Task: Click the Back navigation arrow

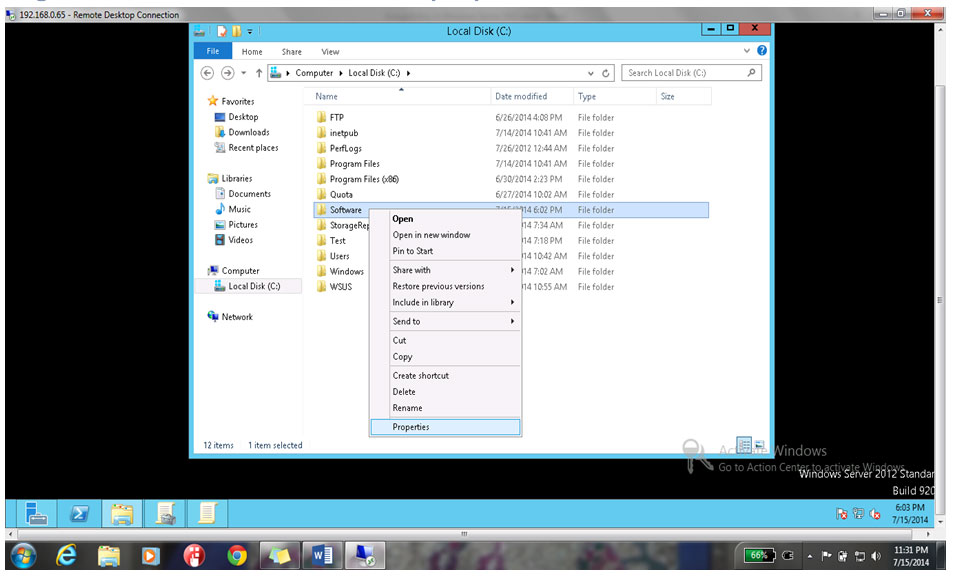Action: [207, 73]
